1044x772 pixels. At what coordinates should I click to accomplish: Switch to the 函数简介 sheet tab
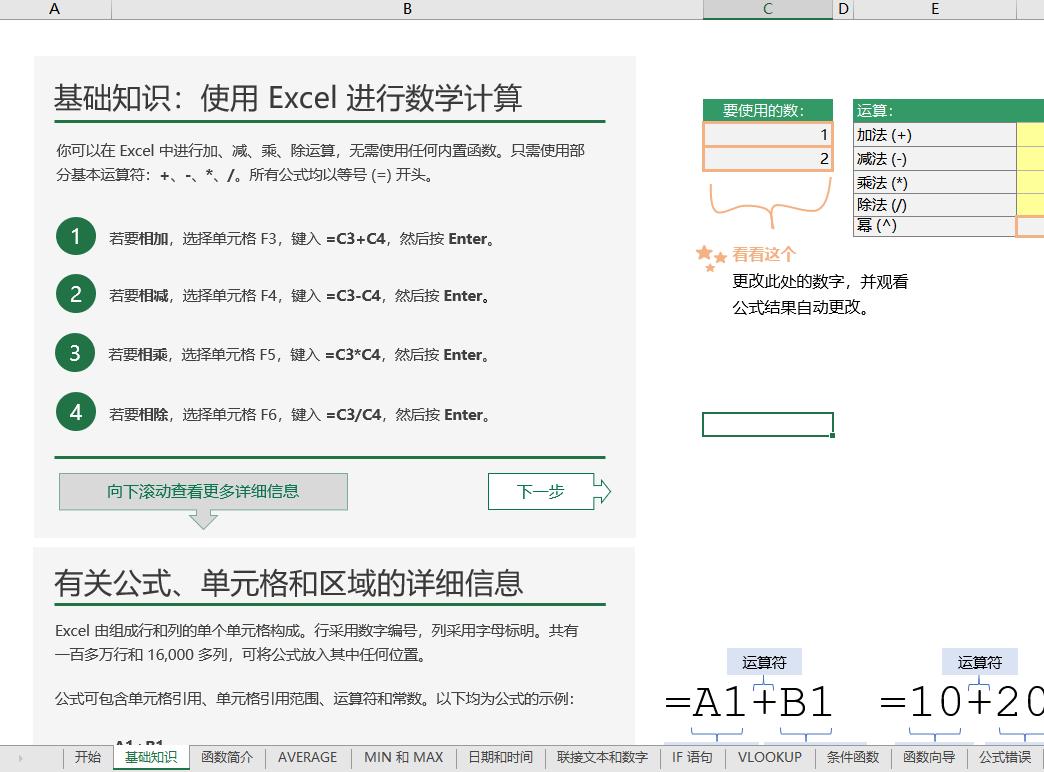(227, 757)
